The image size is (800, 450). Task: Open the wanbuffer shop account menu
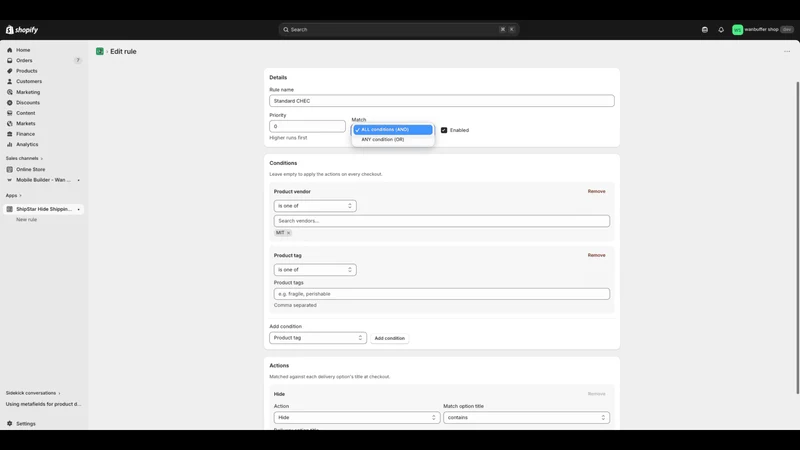(763, 30)
